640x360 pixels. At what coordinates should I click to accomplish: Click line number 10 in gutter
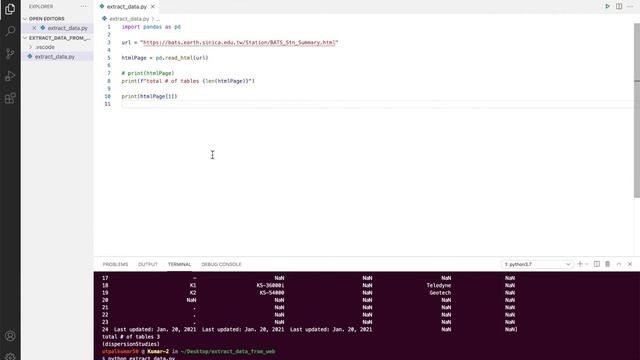point(107,96)
